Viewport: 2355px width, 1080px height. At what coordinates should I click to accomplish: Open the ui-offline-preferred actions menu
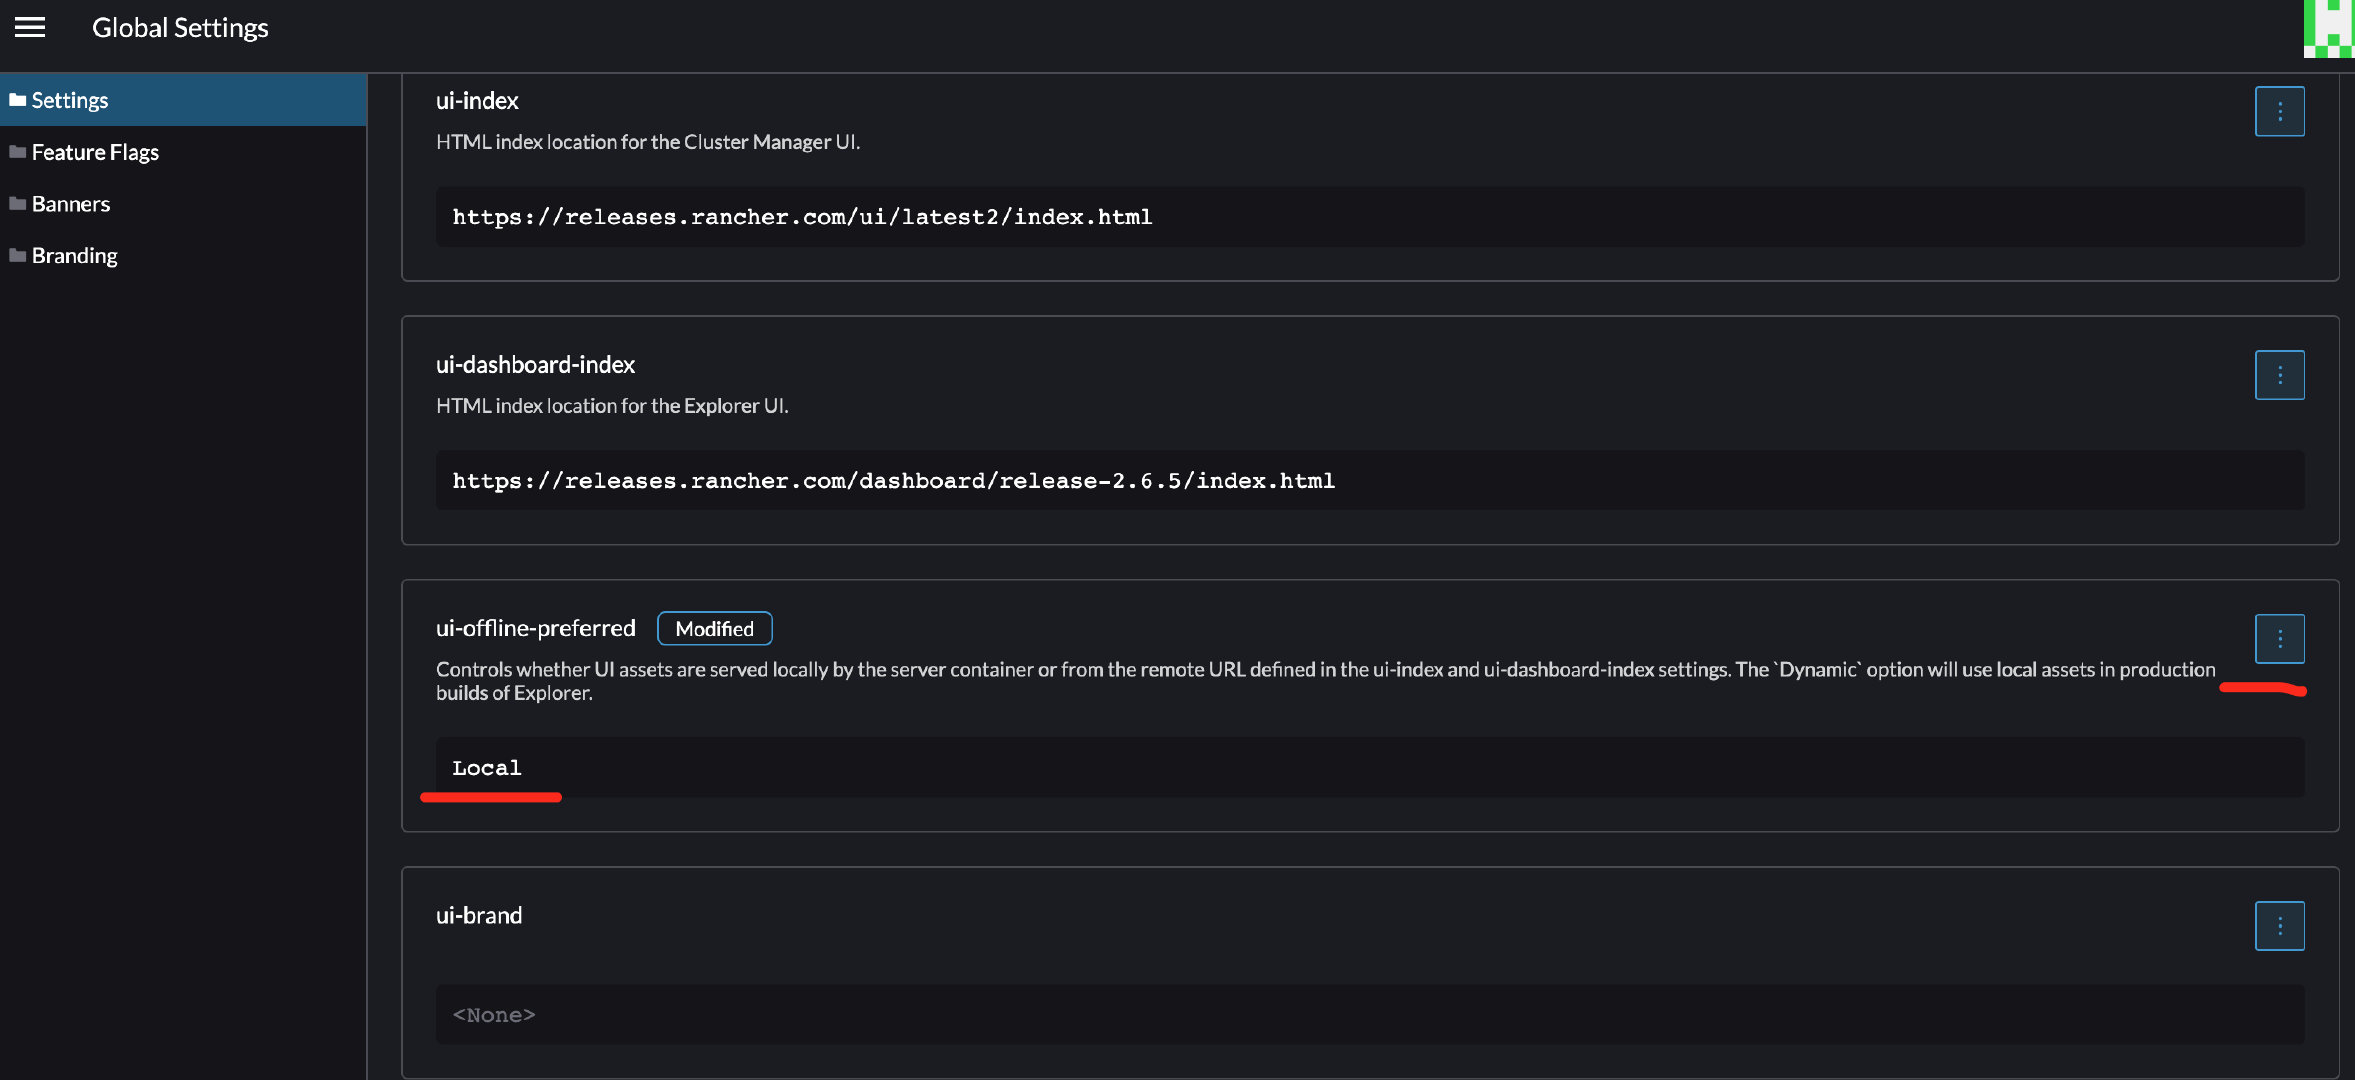[x=2279, y=639]
